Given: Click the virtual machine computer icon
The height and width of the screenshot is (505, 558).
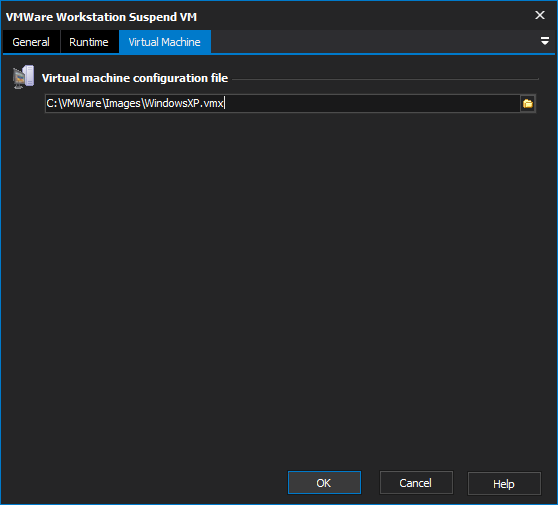Looking at the screenshot, I should (x=23, y=77).
